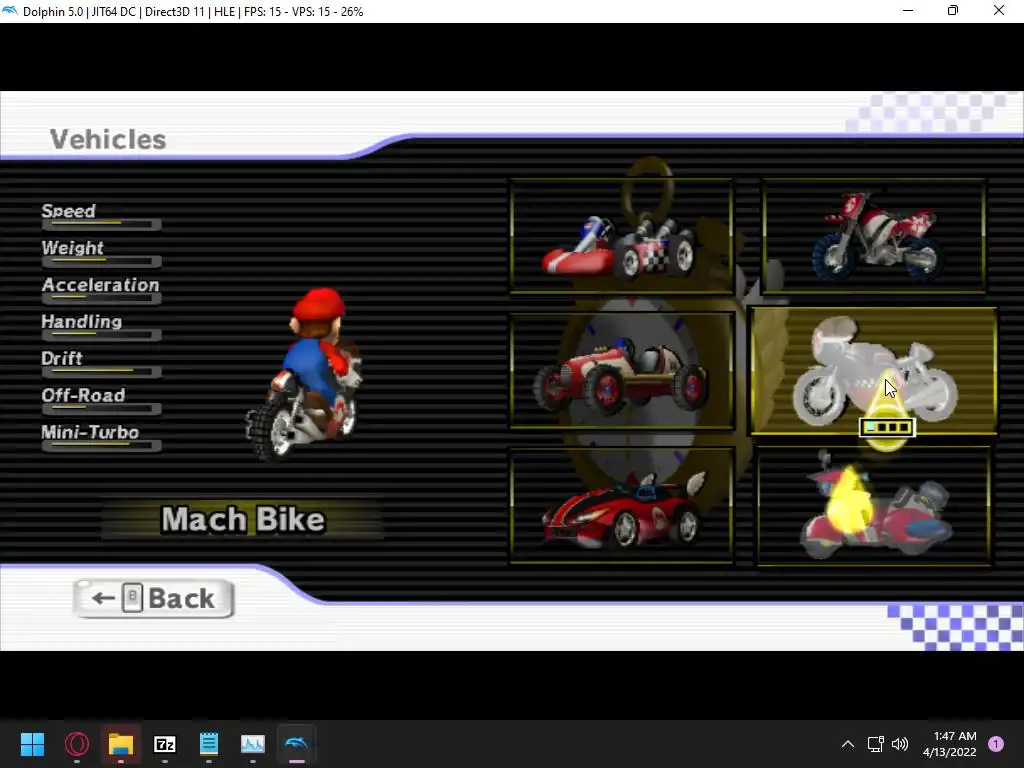Click the Mini-Turbo stat bar
The image size is (1024, 768).
(101, 445)
